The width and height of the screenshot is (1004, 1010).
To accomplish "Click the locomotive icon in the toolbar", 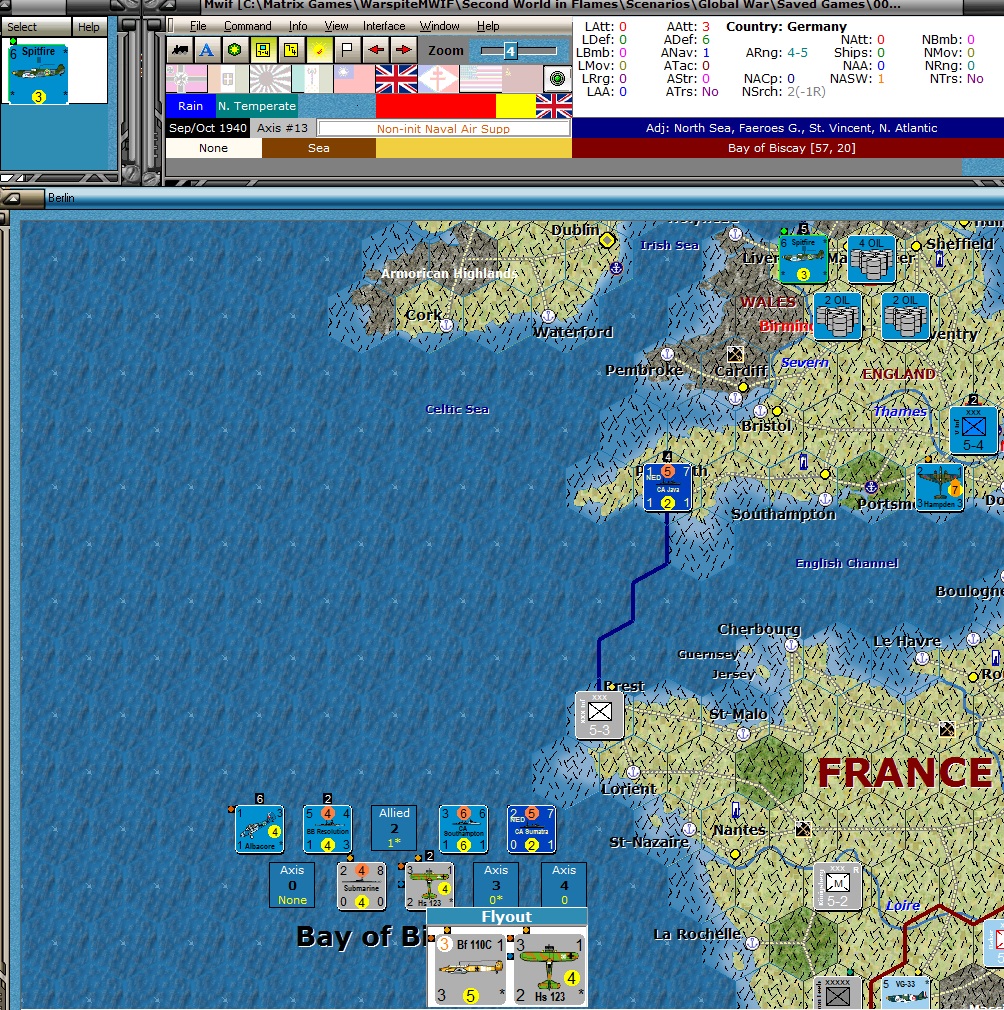I will point(180,50).
